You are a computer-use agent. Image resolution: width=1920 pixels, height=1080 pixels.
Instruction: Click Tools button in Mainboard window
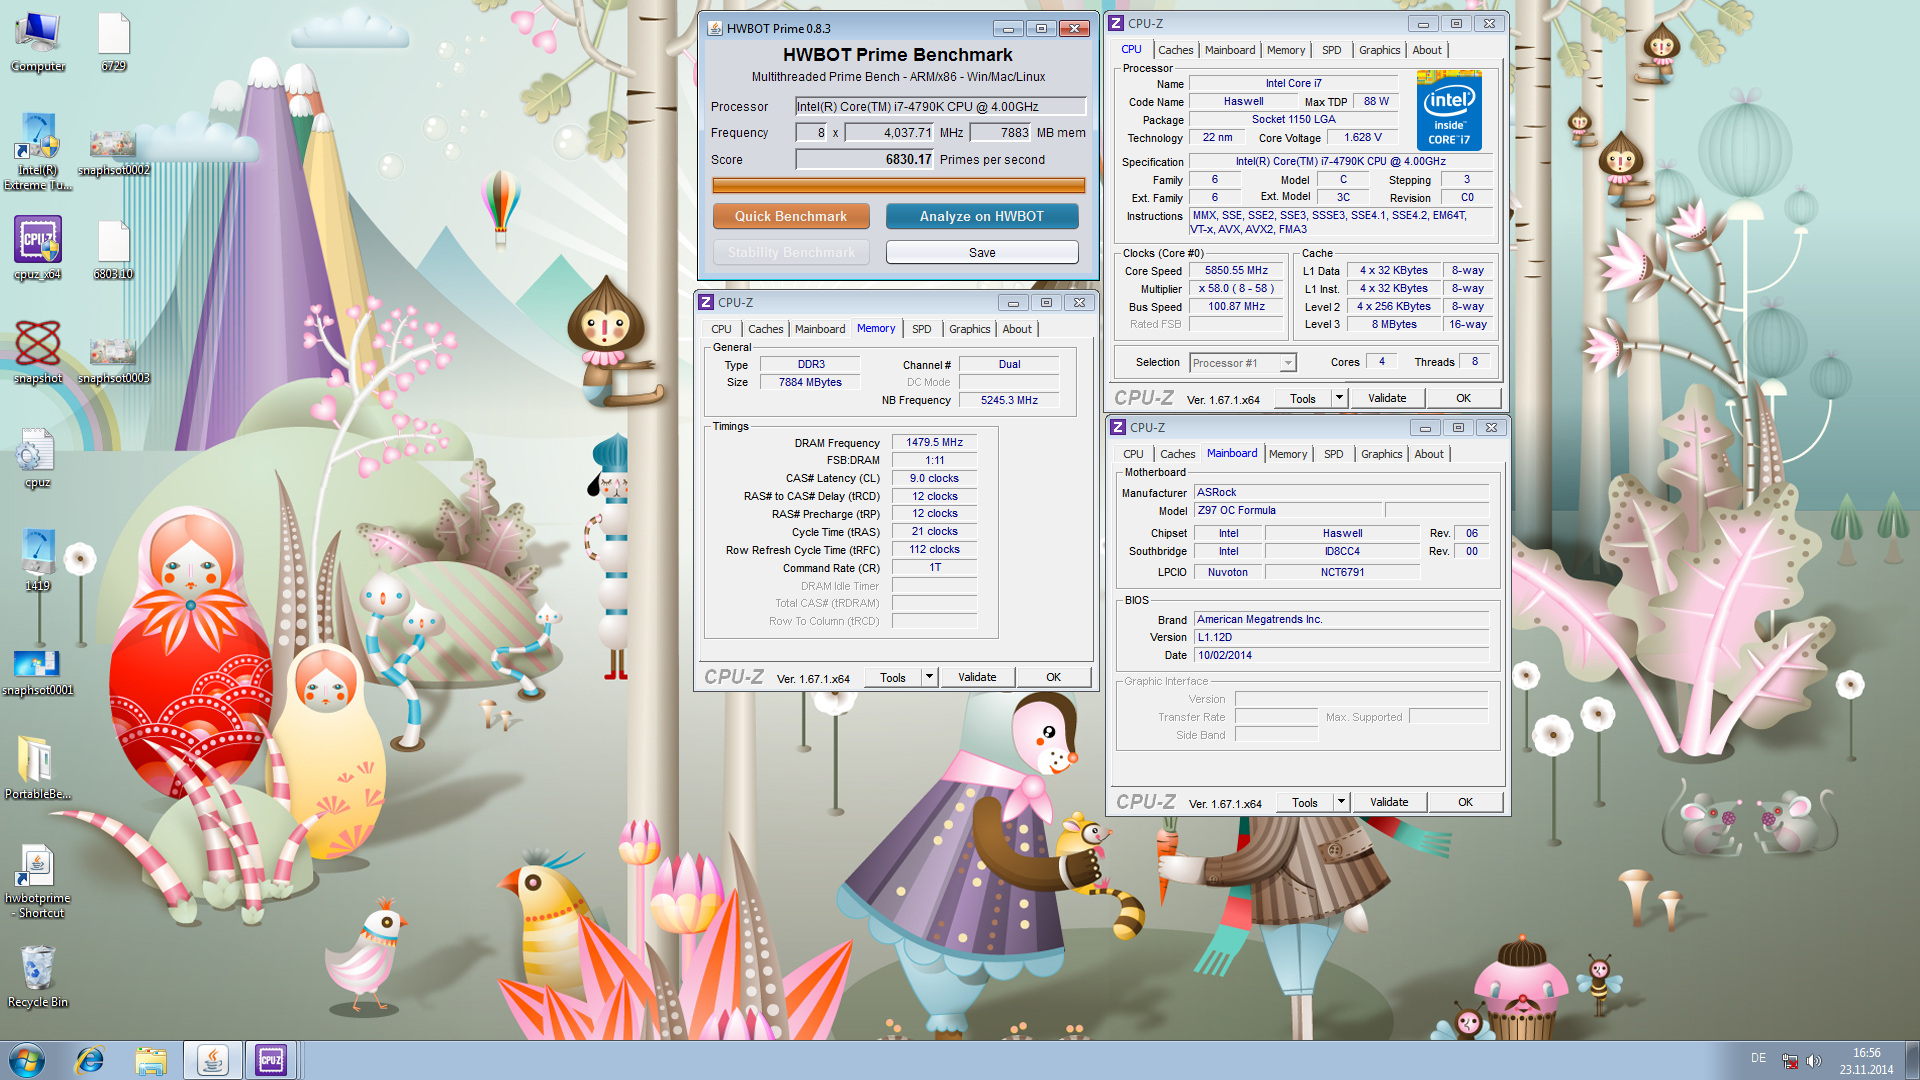tap(1305, 802)
